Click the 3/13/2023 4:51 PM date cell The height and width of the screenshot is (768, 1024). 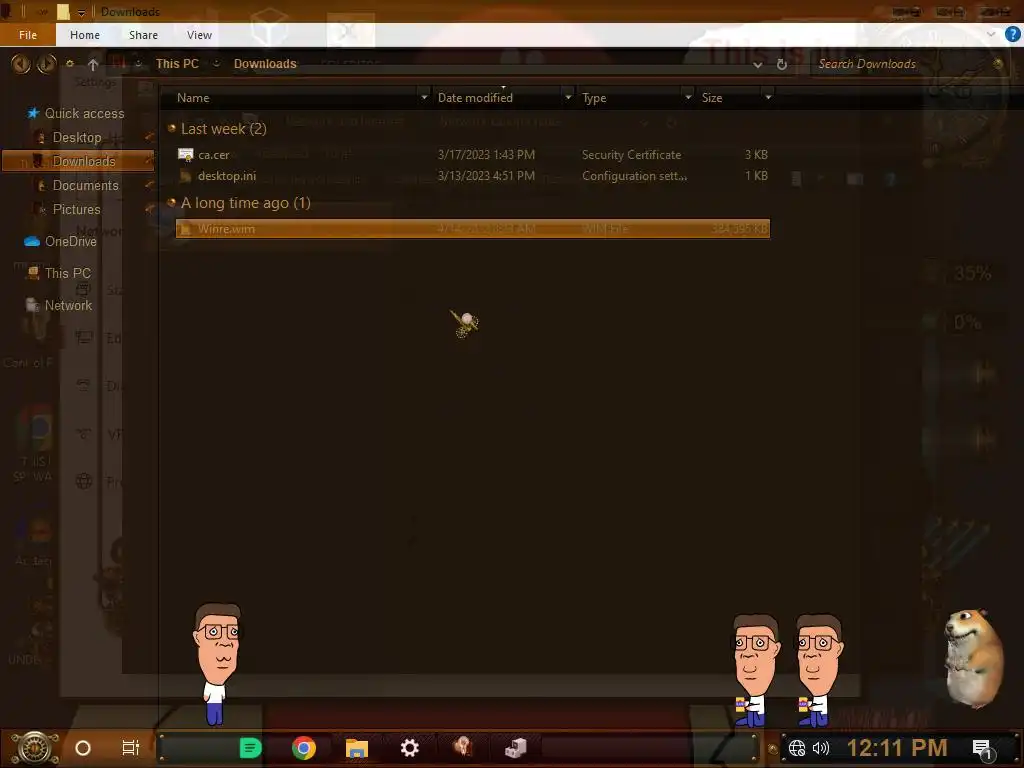(486, 176)
